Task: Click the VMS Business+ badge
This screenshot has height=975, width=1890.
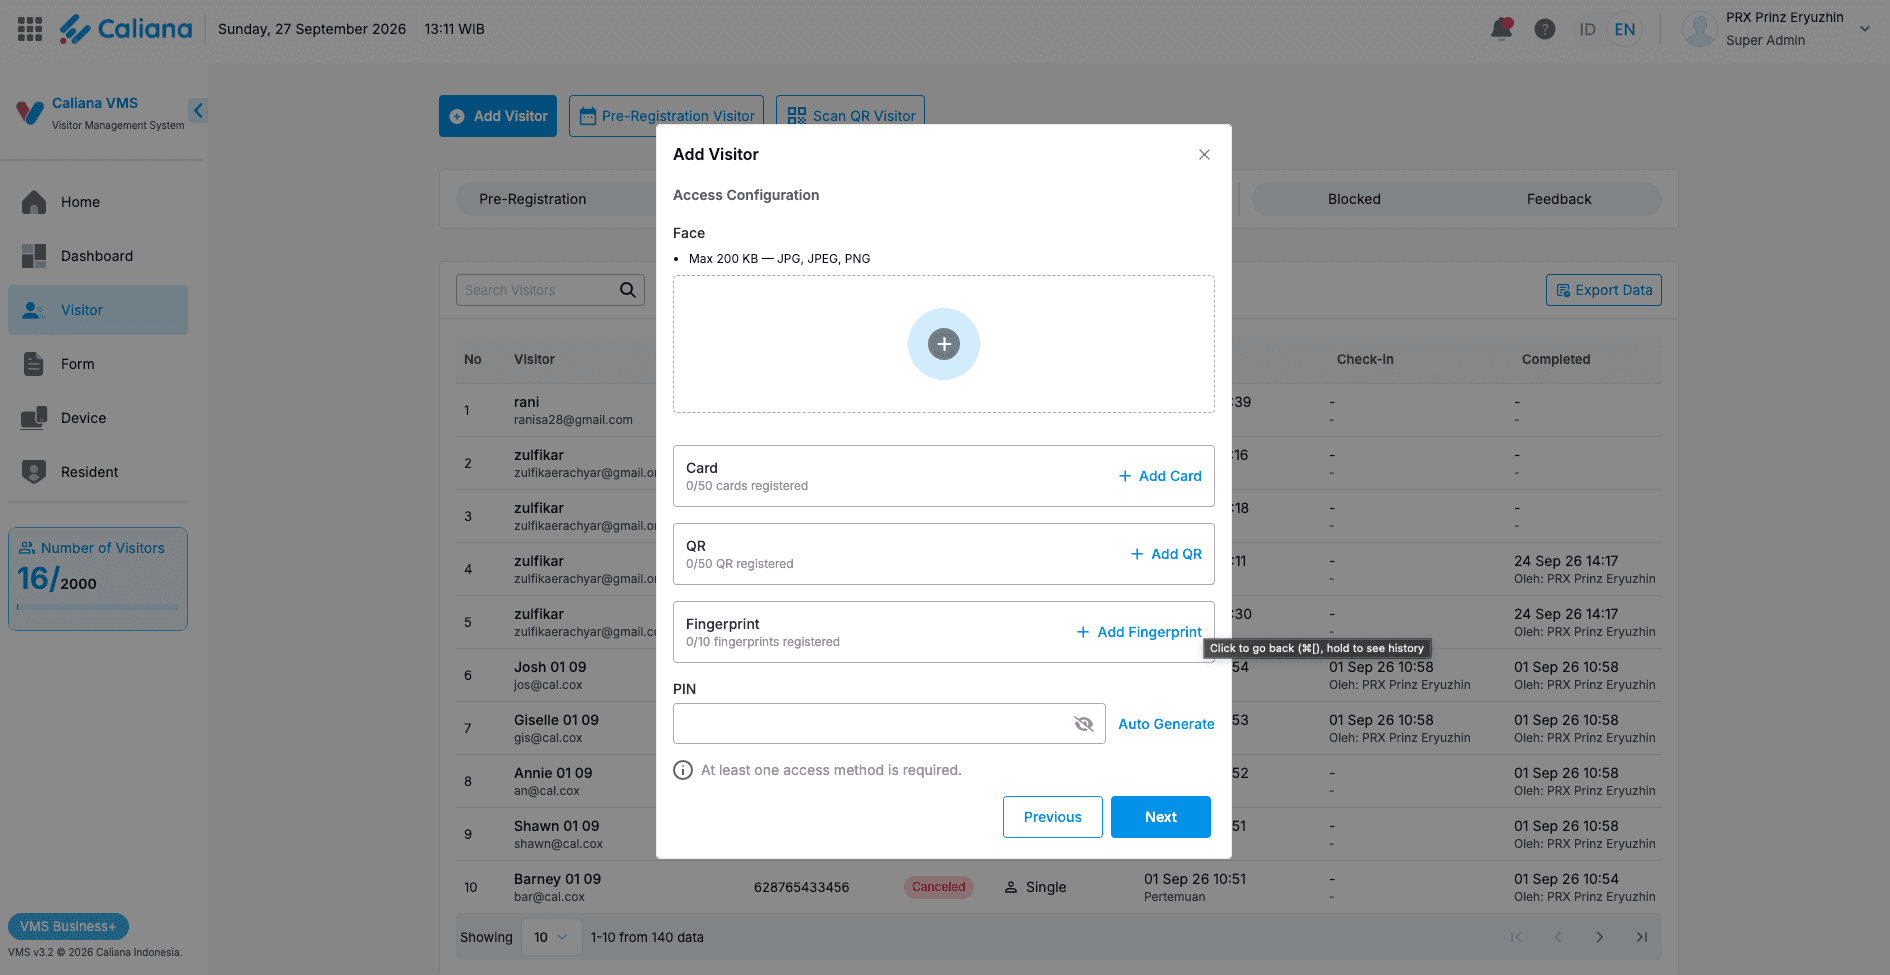Action: coord(68,926)
